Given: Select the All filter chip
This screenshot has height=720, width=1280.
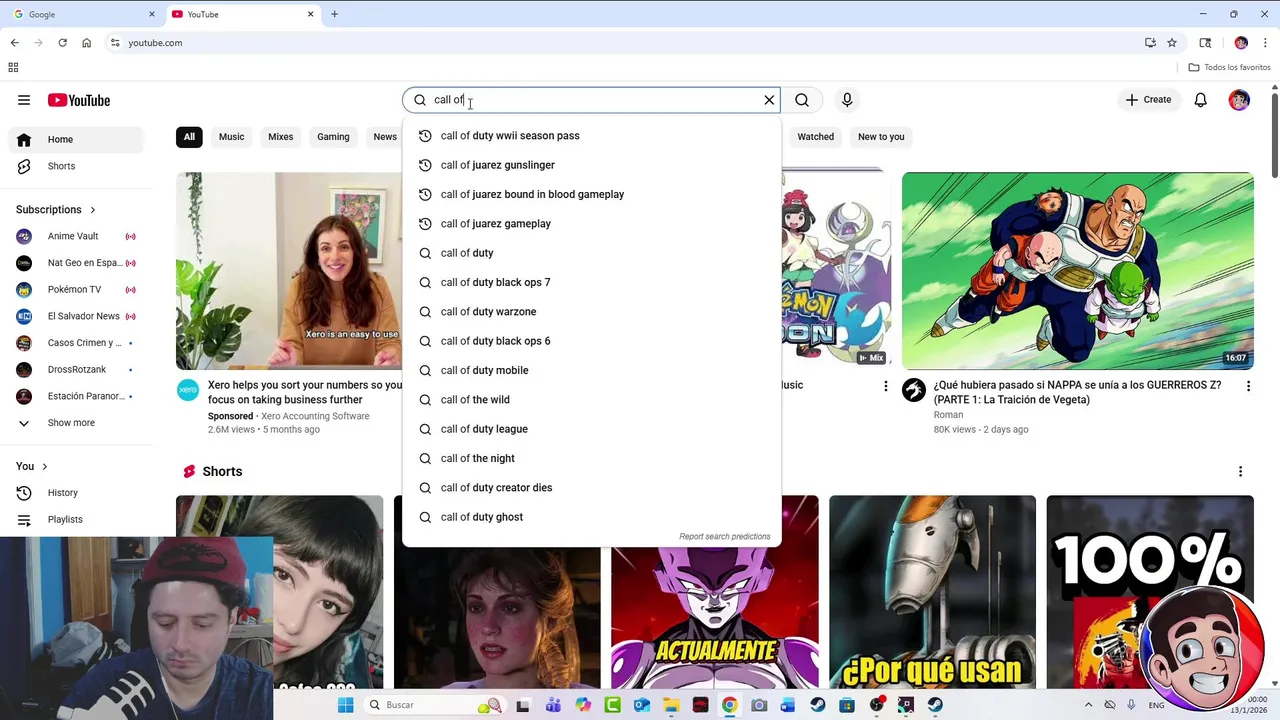Looking at the screenshot, I should (189, 137).
